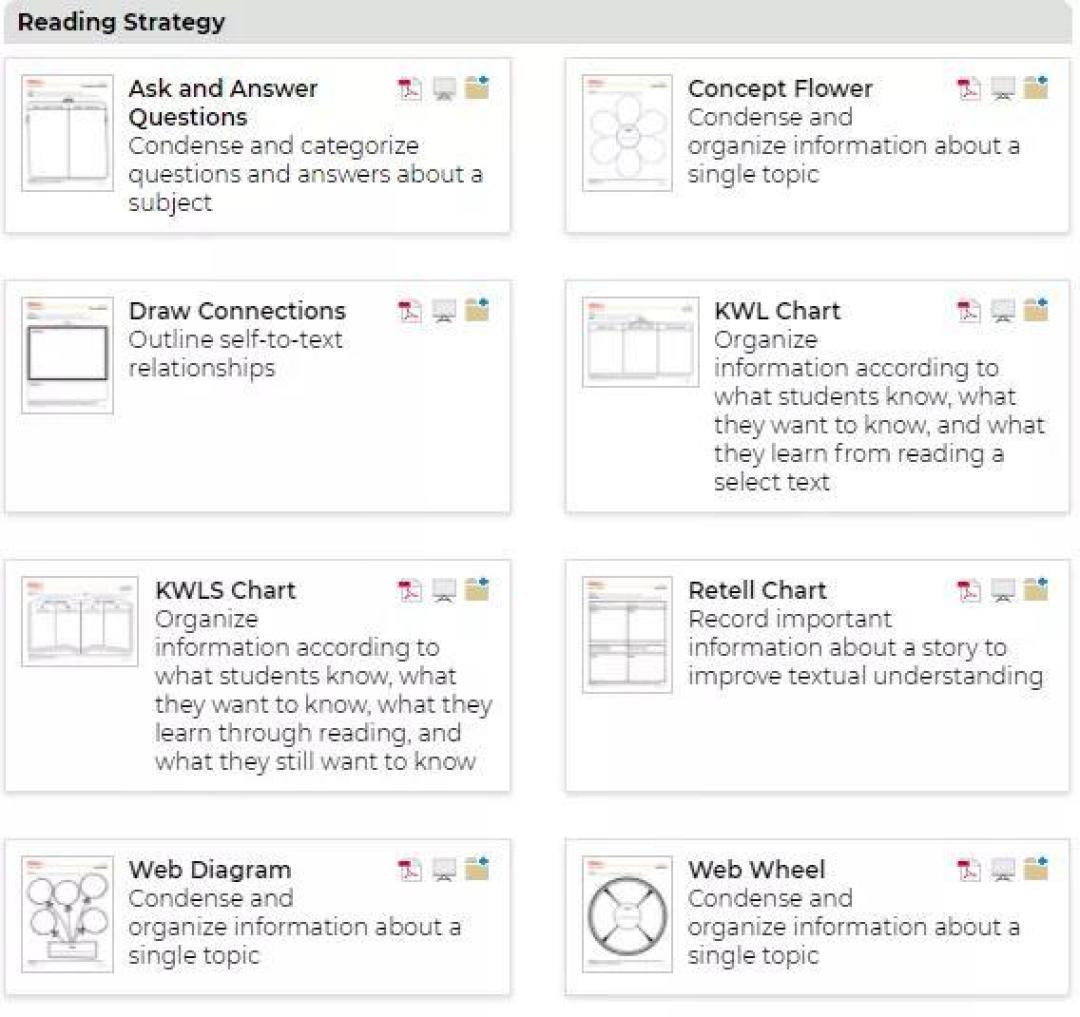The image size is (1080, 1017).
Task: Add KWL Chart to folder icon
Action: (x=1036, y=311)
